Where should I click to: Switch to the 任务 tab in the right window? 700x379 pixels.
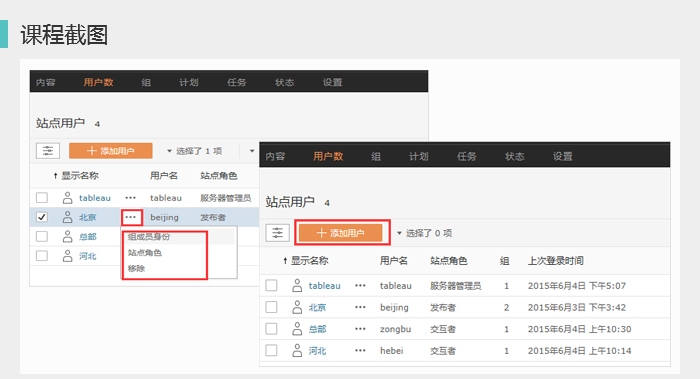(467, 156)
